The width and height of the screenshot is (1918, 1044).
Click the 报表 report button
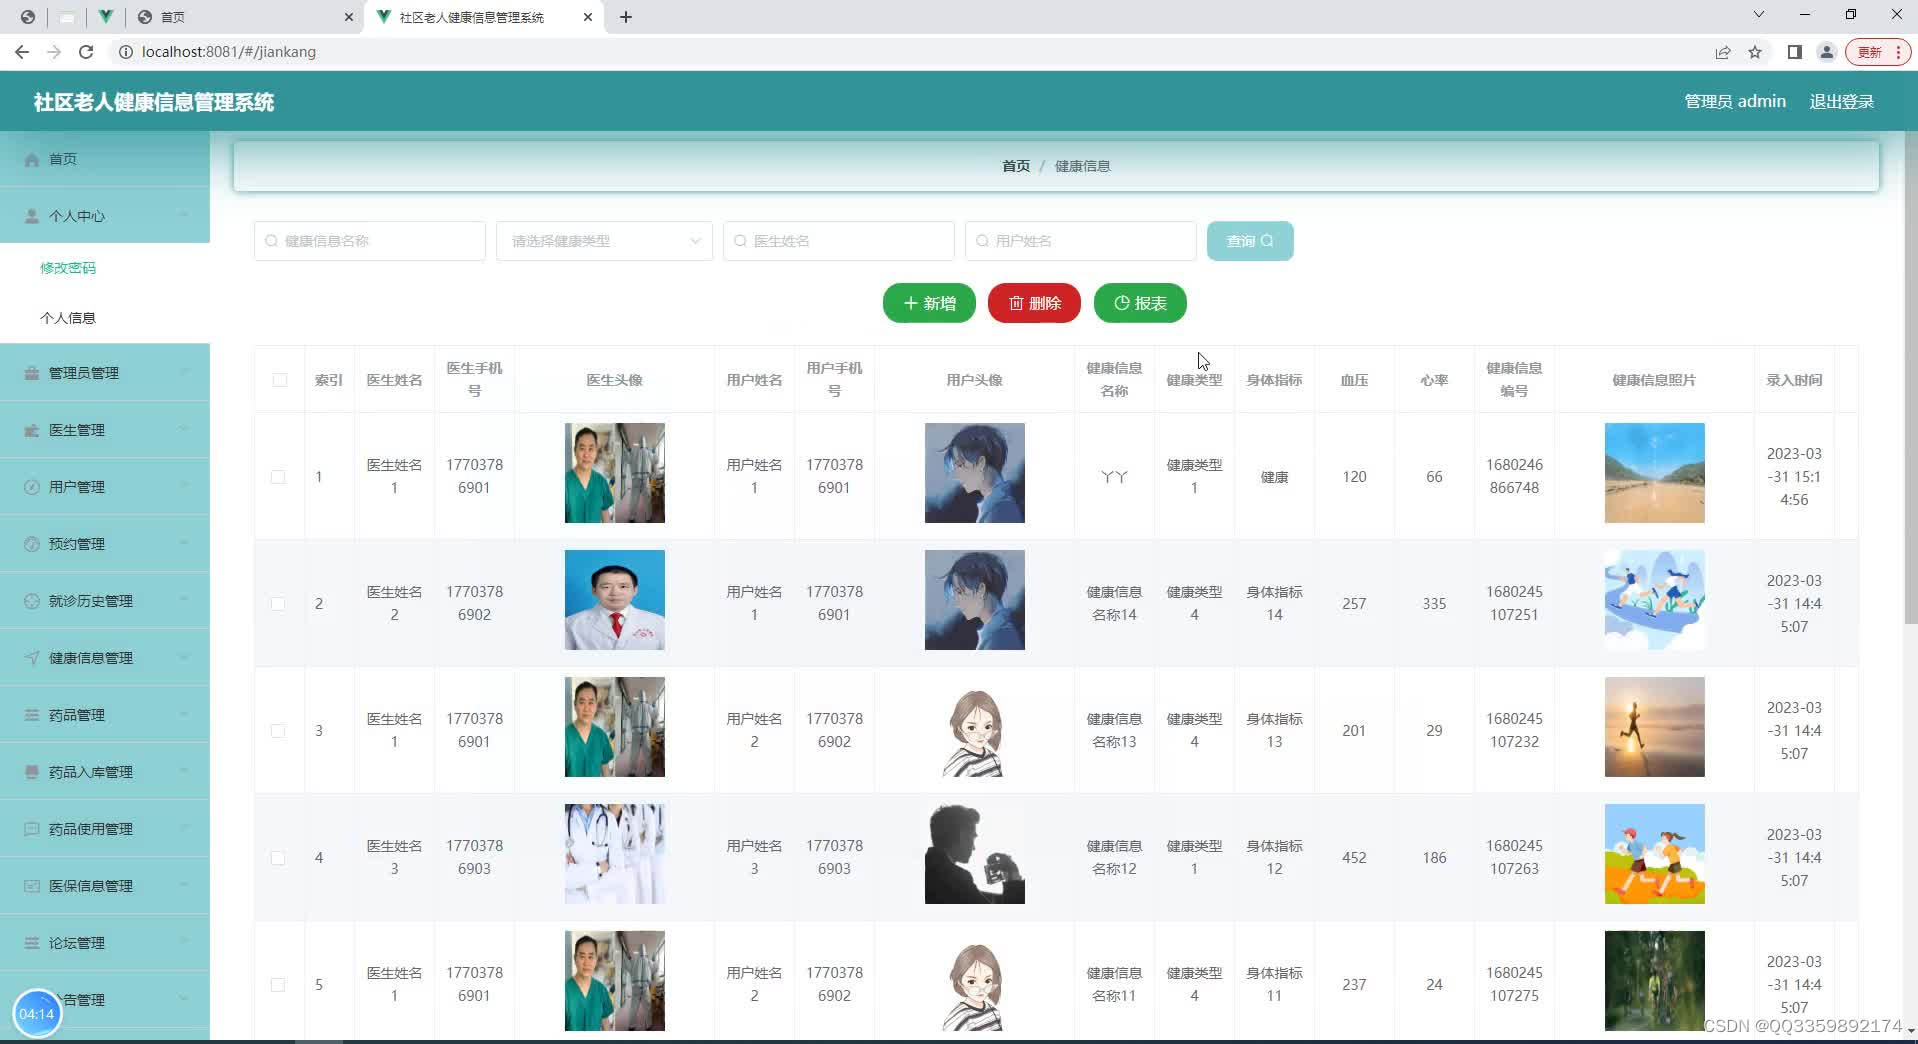[1140, 303]
